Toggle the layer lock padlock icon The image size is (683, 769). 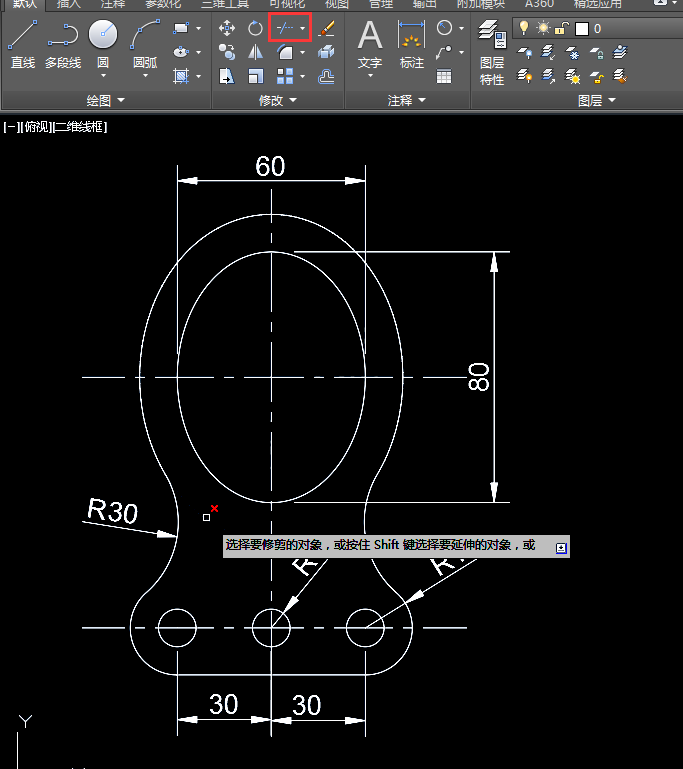(562, 28)
